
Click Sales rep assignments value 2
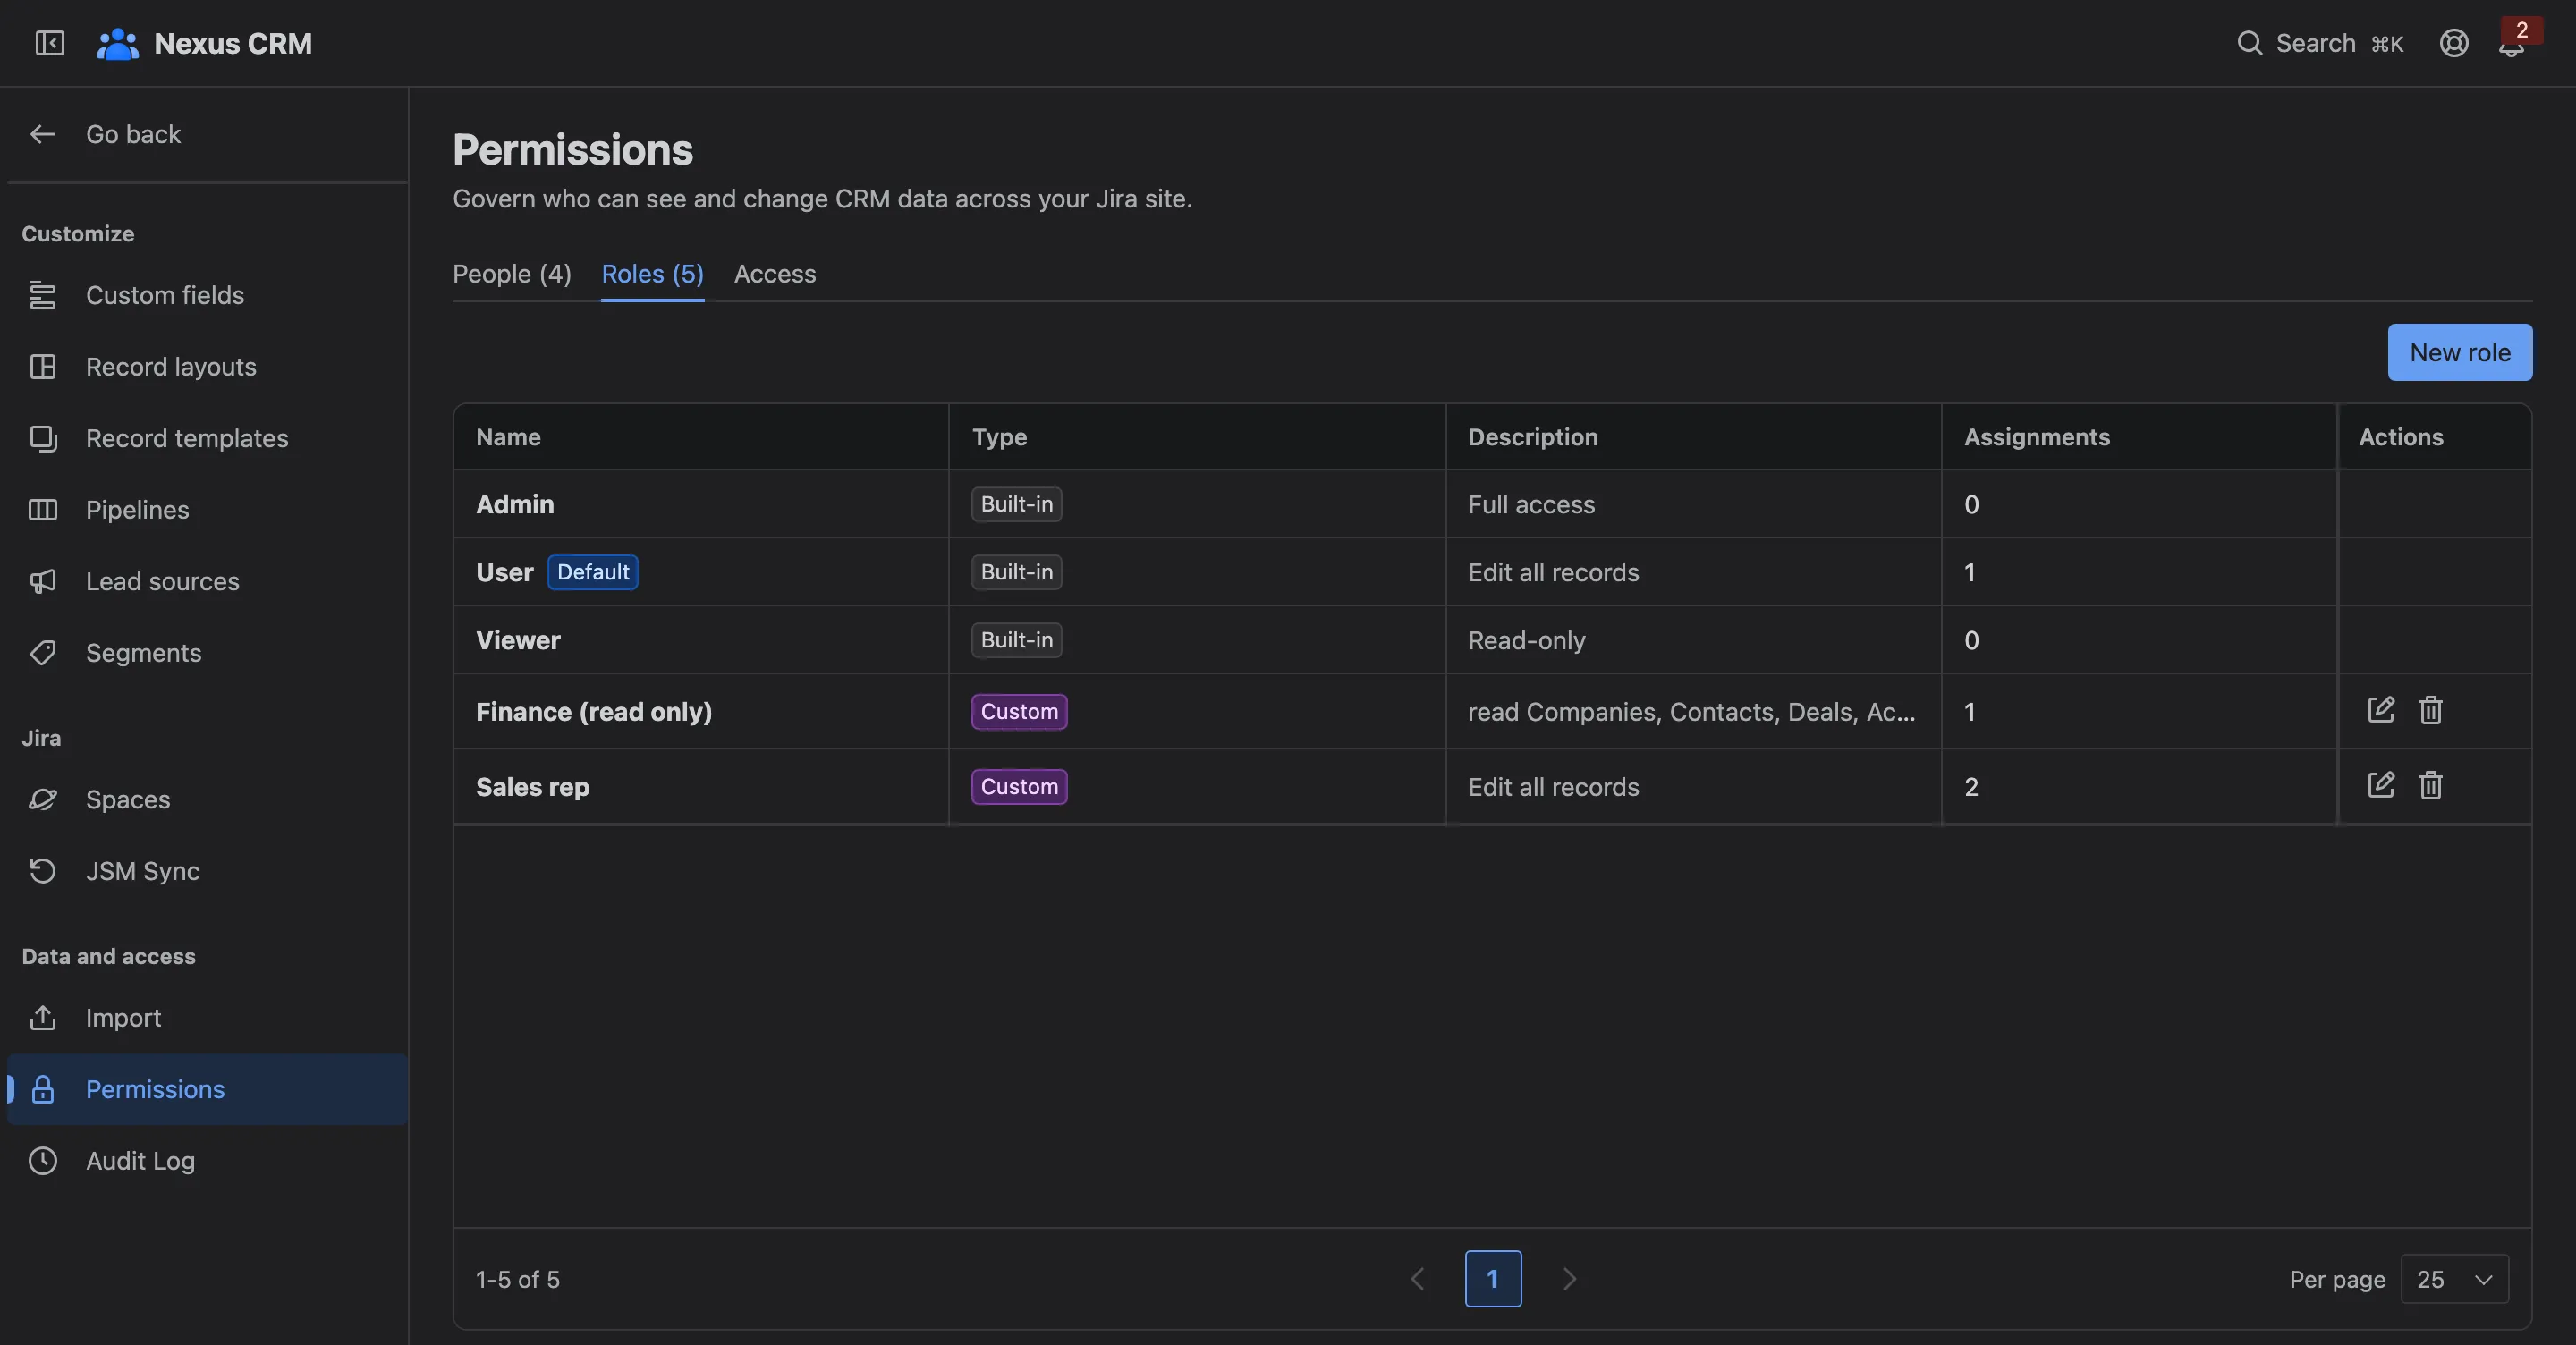point(1971,787)
